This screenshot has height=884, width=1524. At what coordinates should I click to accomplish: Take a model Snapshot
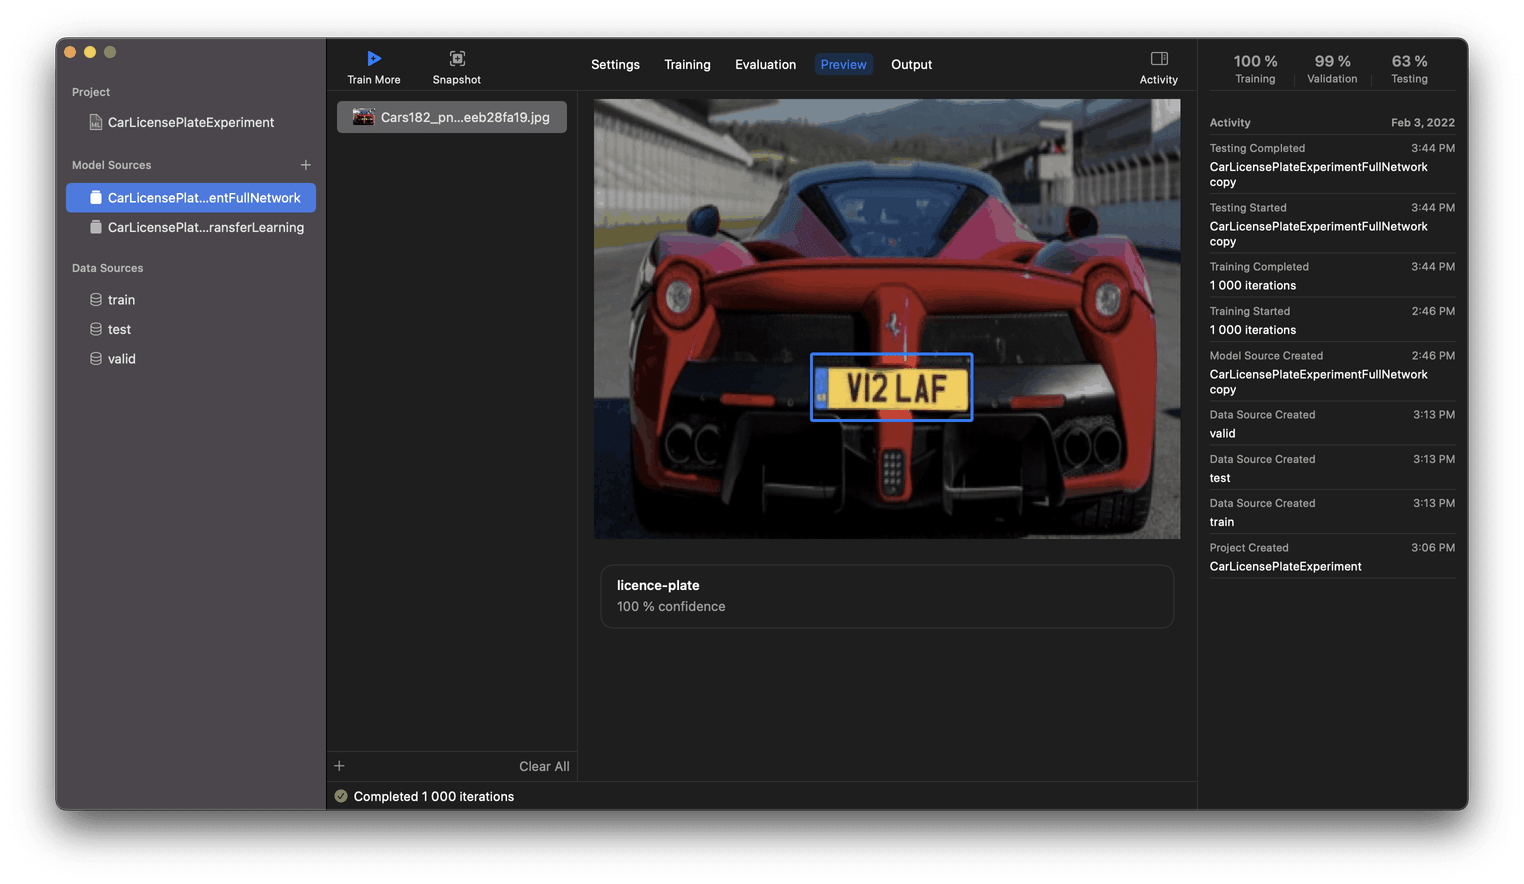click(x=456, y=58)
